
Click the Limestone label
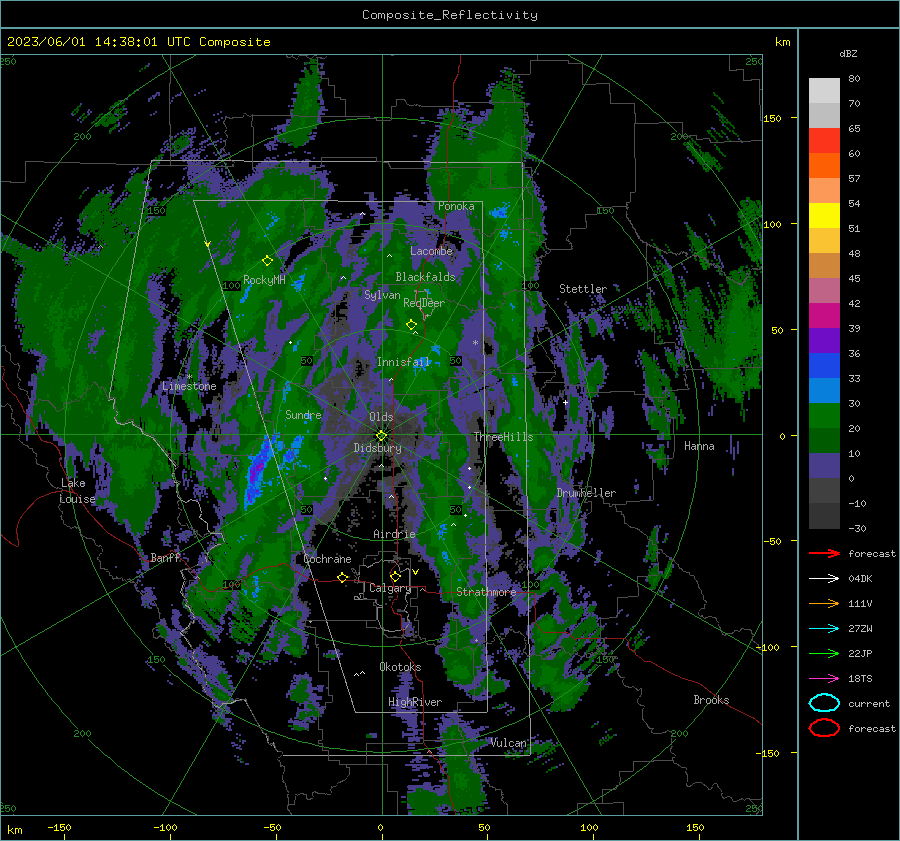(189, 386)
